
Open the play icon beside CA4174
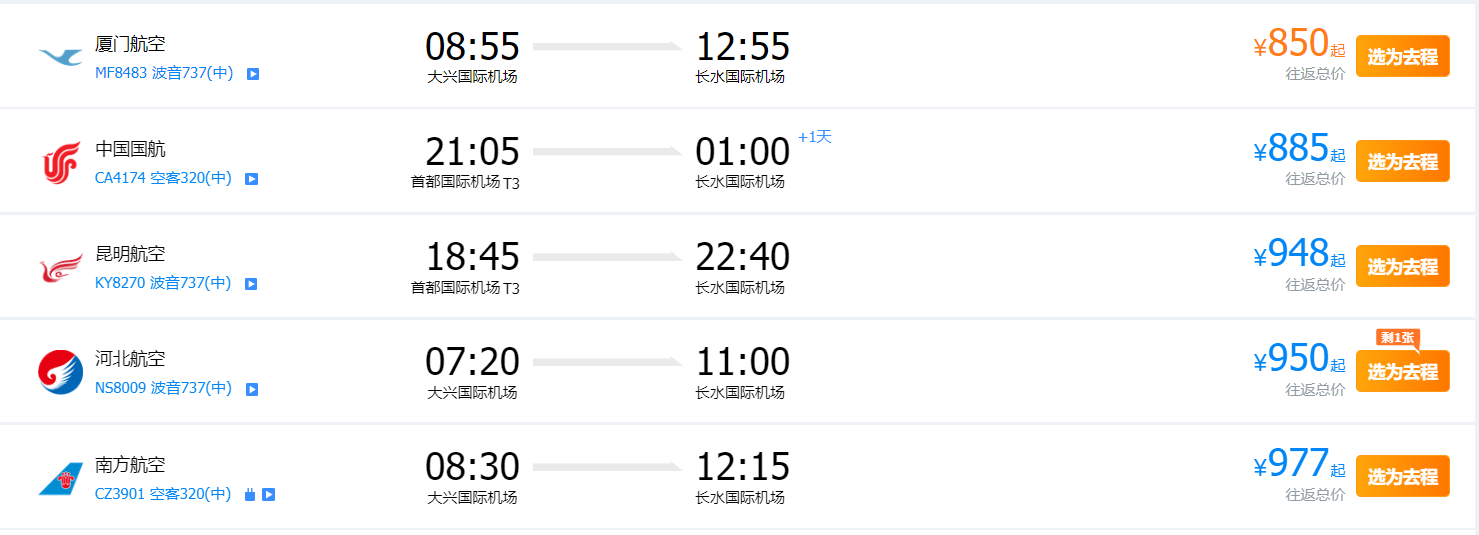[x=252, y=179]
